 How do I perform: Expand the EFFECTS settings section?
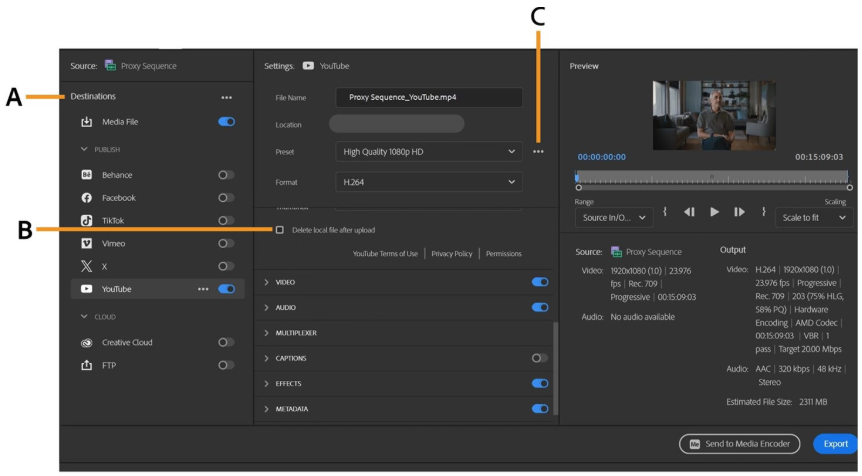(267, 384)
